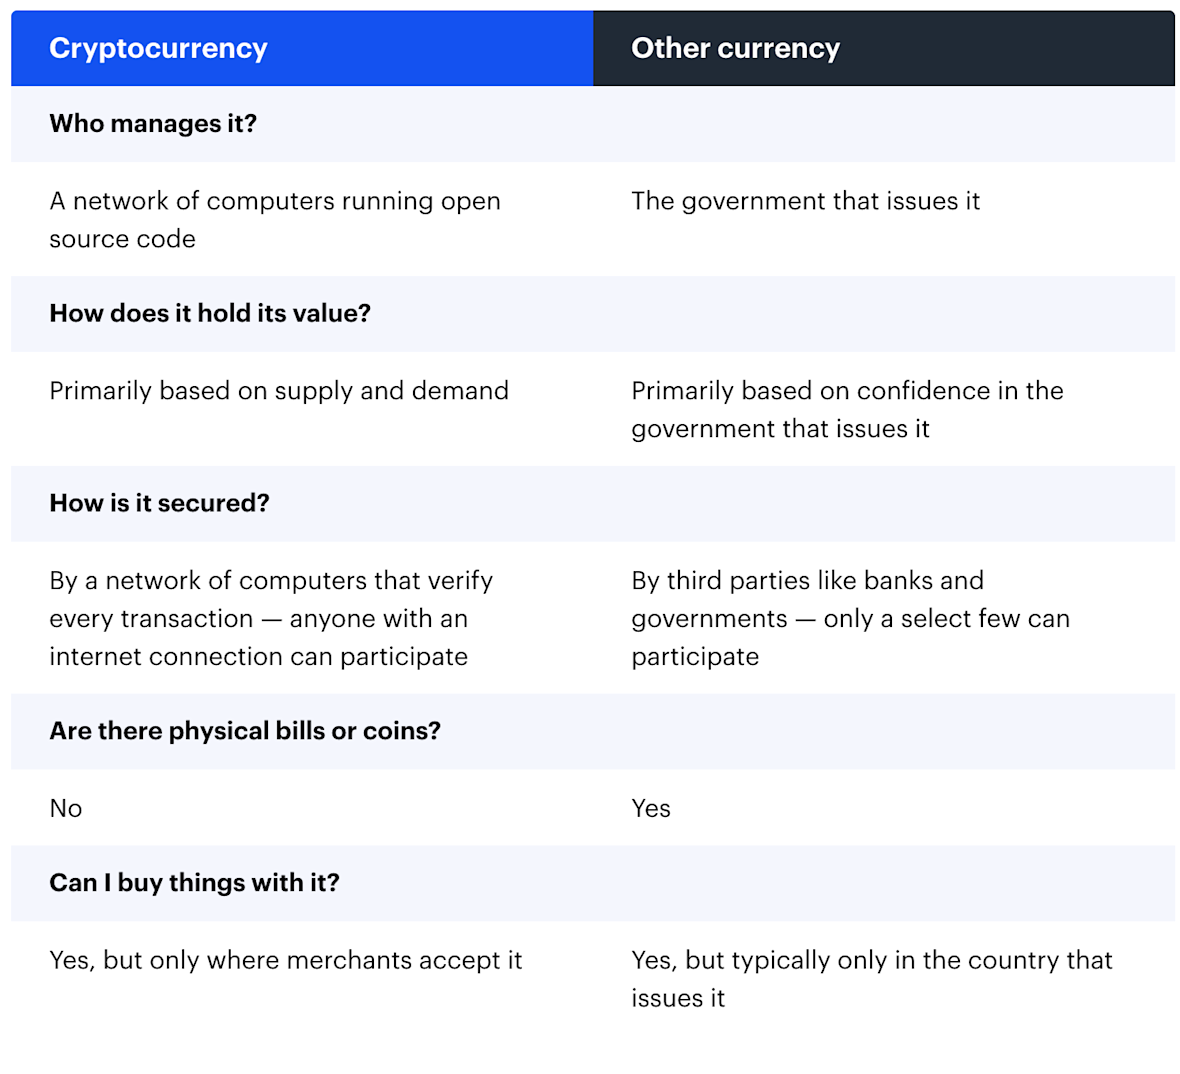The image size is (1180, 1074).
Task: Click the Cryptocurrency column header
Action: (158, 48)
